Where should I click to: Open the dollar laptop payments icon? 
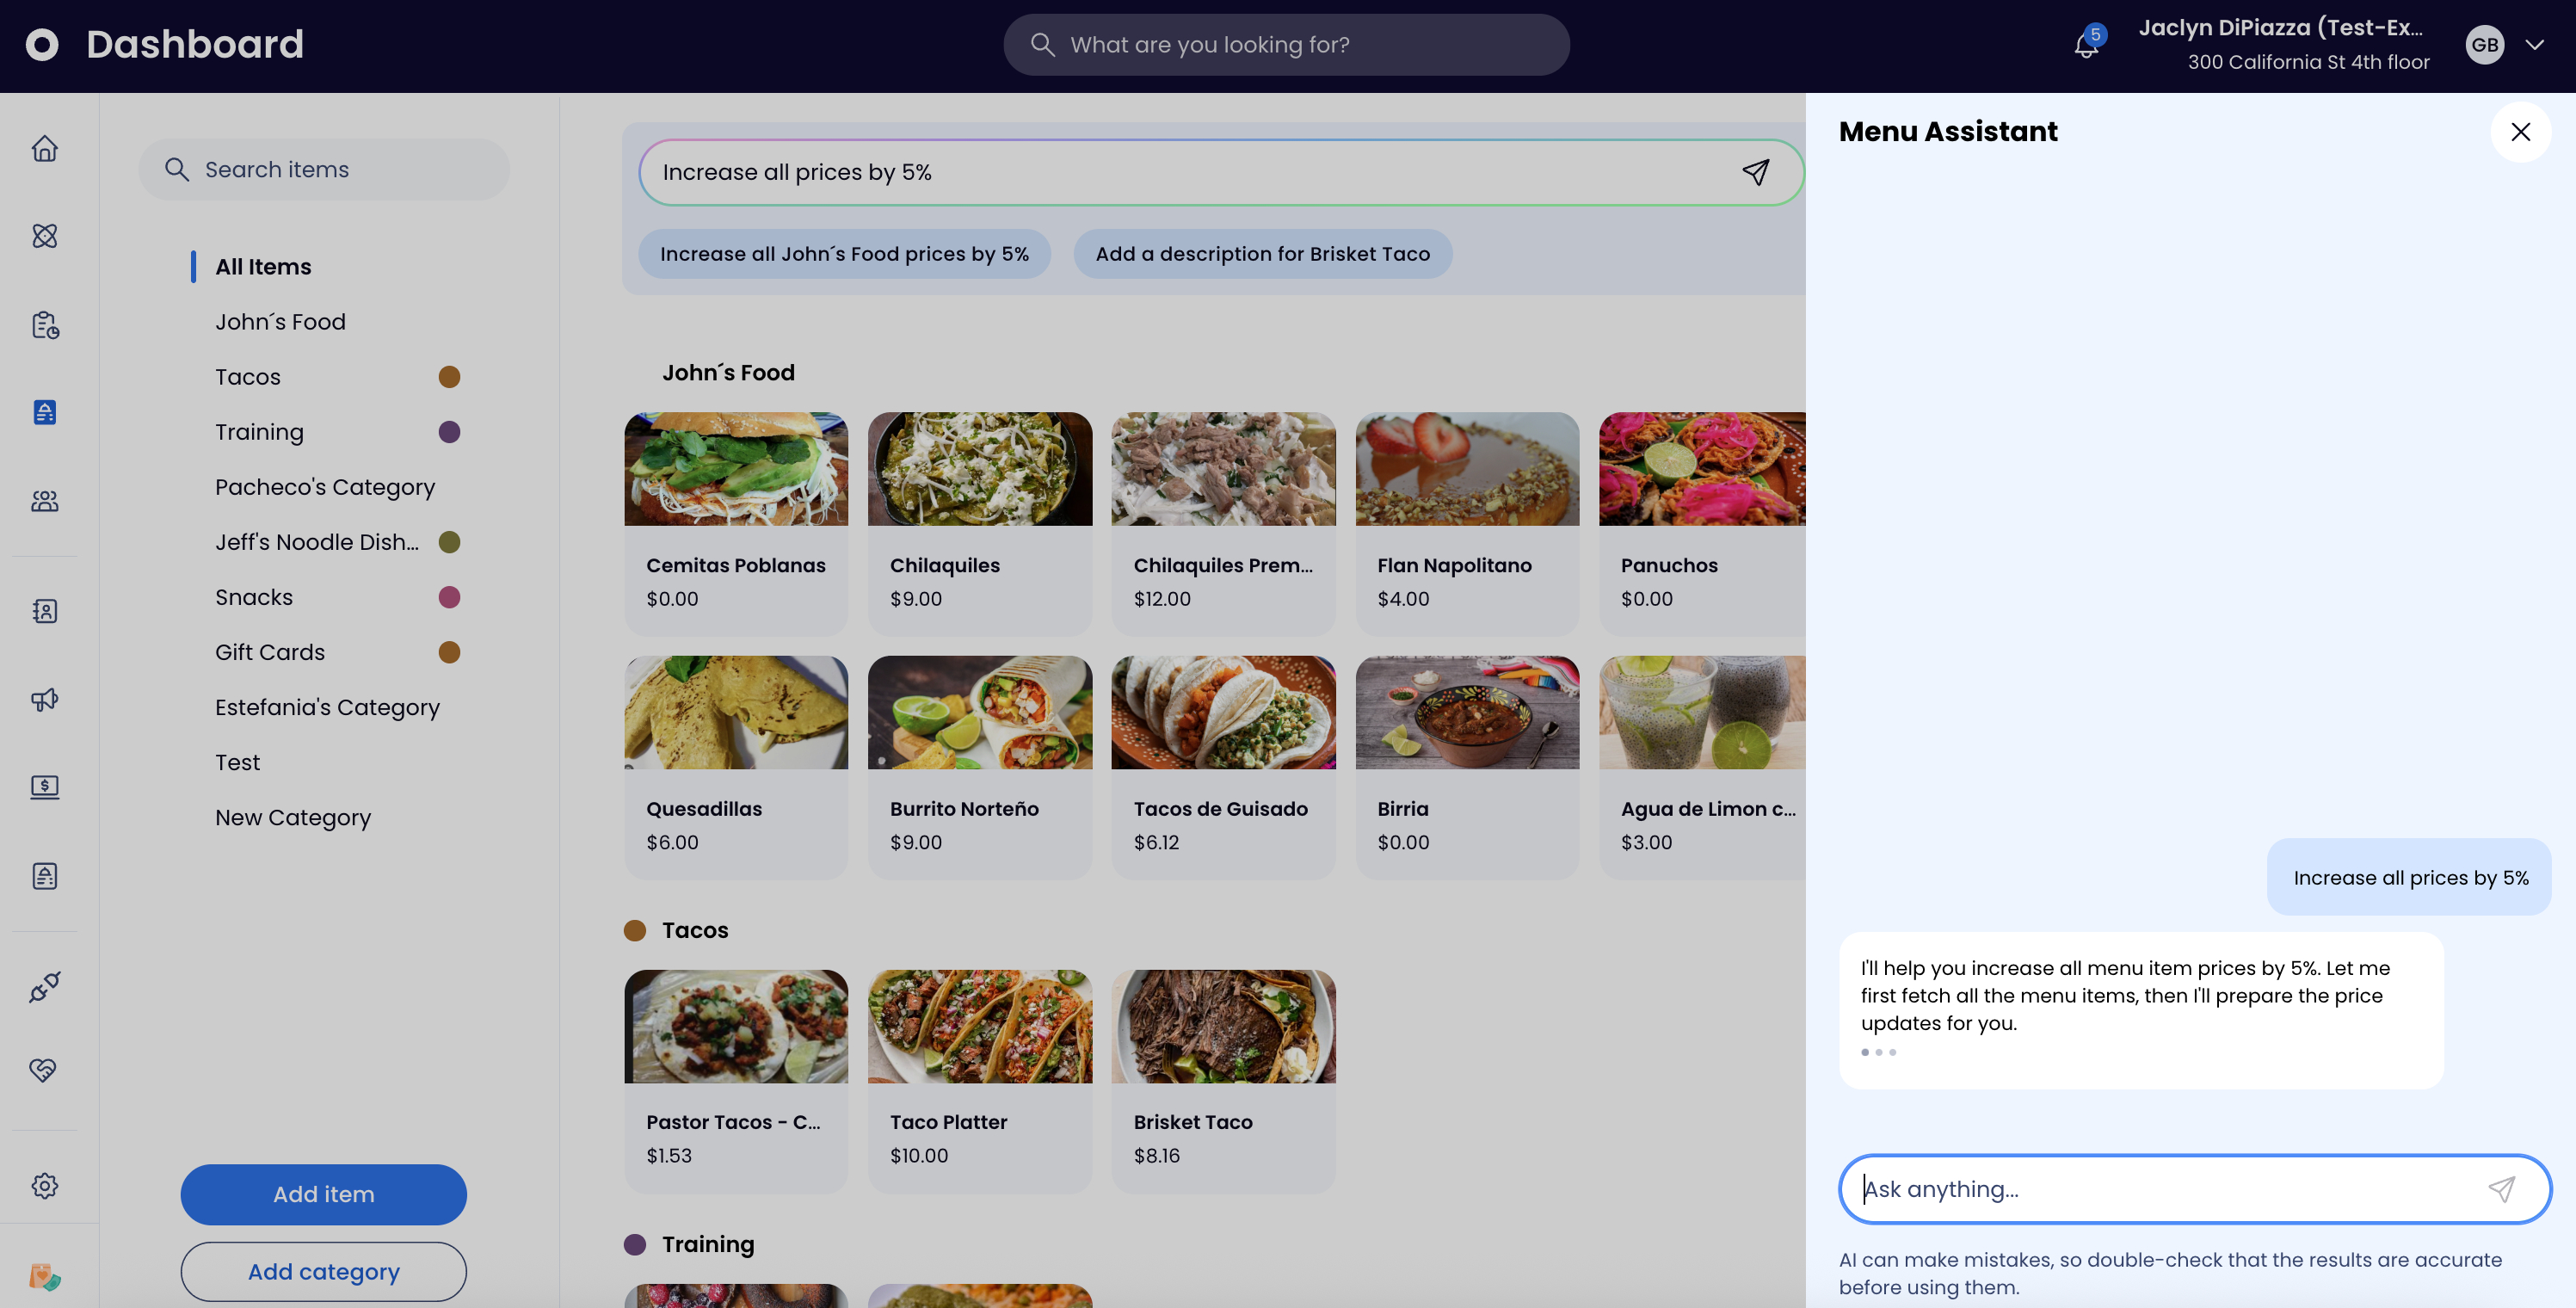(45, 787)
